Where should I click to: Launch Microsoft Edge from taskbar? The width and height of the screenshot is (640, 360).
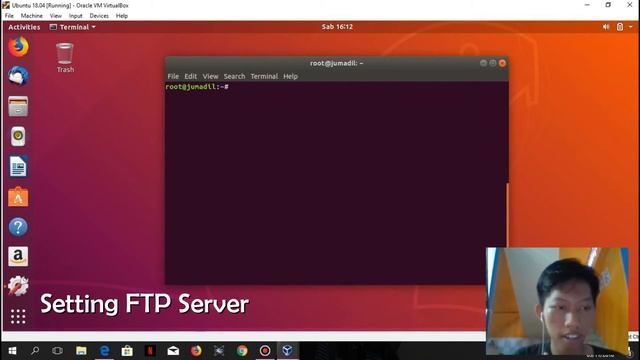tap(104, 351)
